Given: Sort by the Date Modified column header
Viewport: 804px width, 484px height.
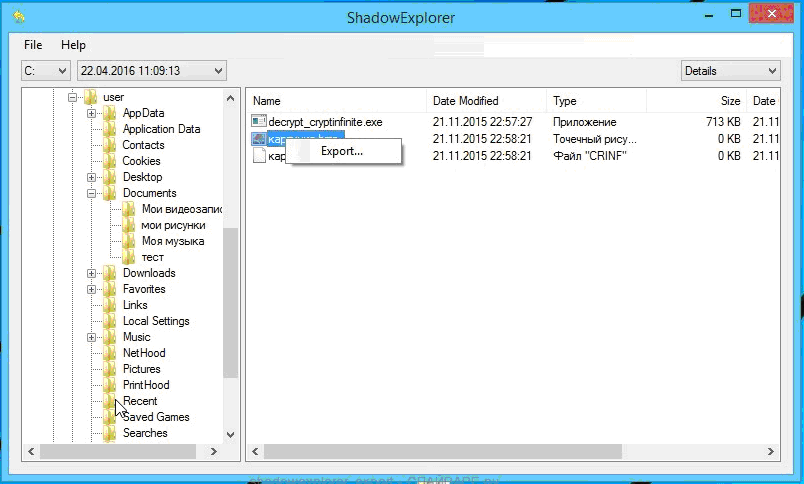Looking at the screenshot, I should pyautogui.click(x=486, y=101).
